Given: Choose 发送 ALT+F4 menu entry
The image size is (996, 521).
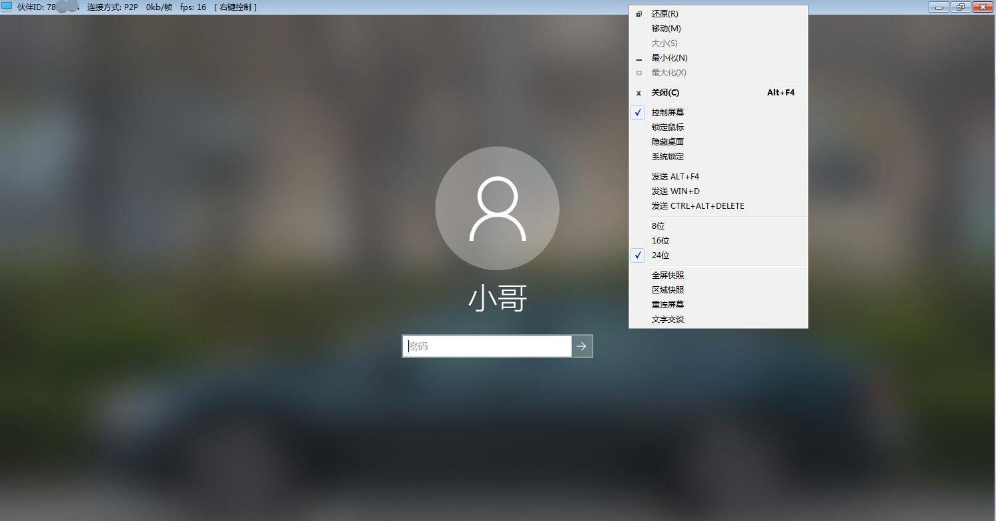Looking at the screenshot, I should pos(718,177).
